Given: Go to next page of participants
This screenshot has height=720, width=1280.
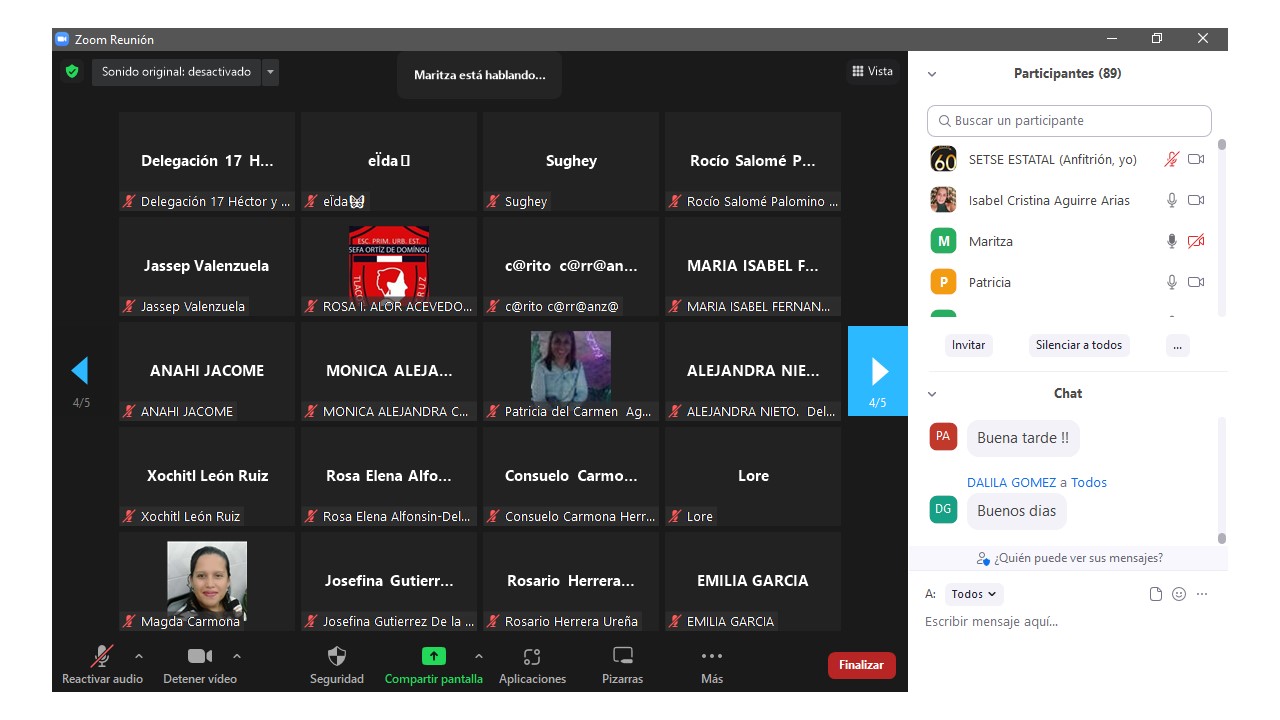Looking at the screenshot, I should click(878, 371).
